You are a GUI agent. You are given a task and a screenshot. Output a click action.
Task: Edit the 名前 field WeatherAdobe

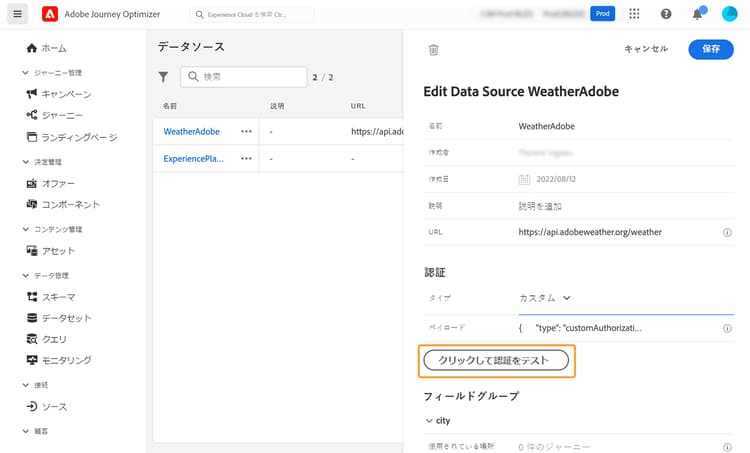[626, 126]
